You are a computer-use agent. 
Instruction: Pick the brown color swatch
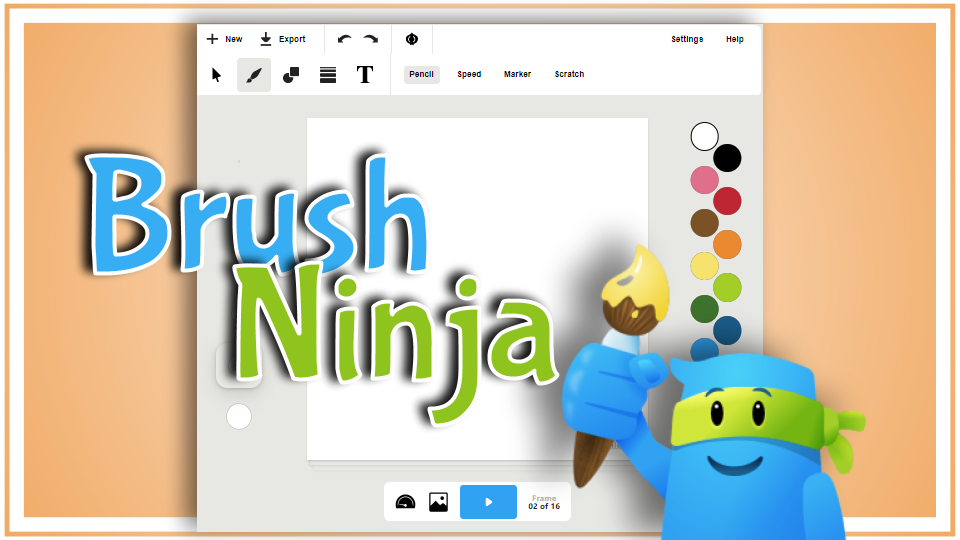click(705, 223)
